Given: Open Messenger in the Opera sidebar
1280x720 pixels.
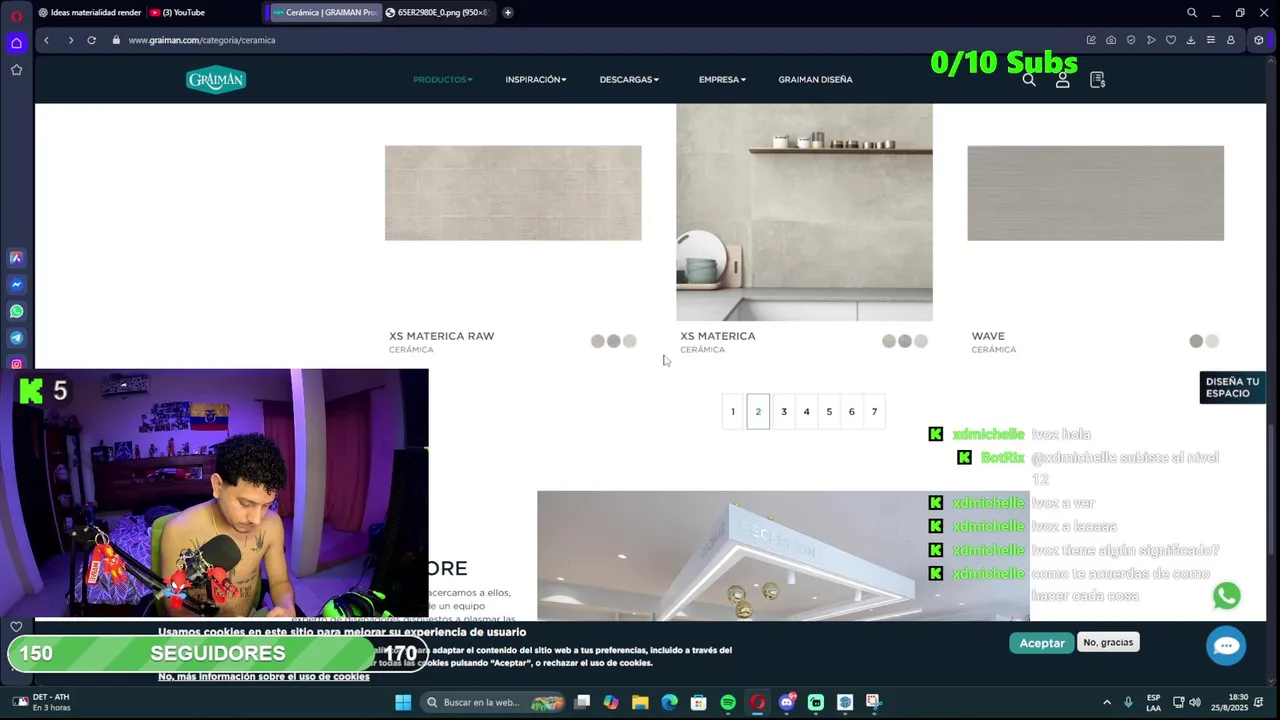Looking at the screenshot, I should point(16,285).
